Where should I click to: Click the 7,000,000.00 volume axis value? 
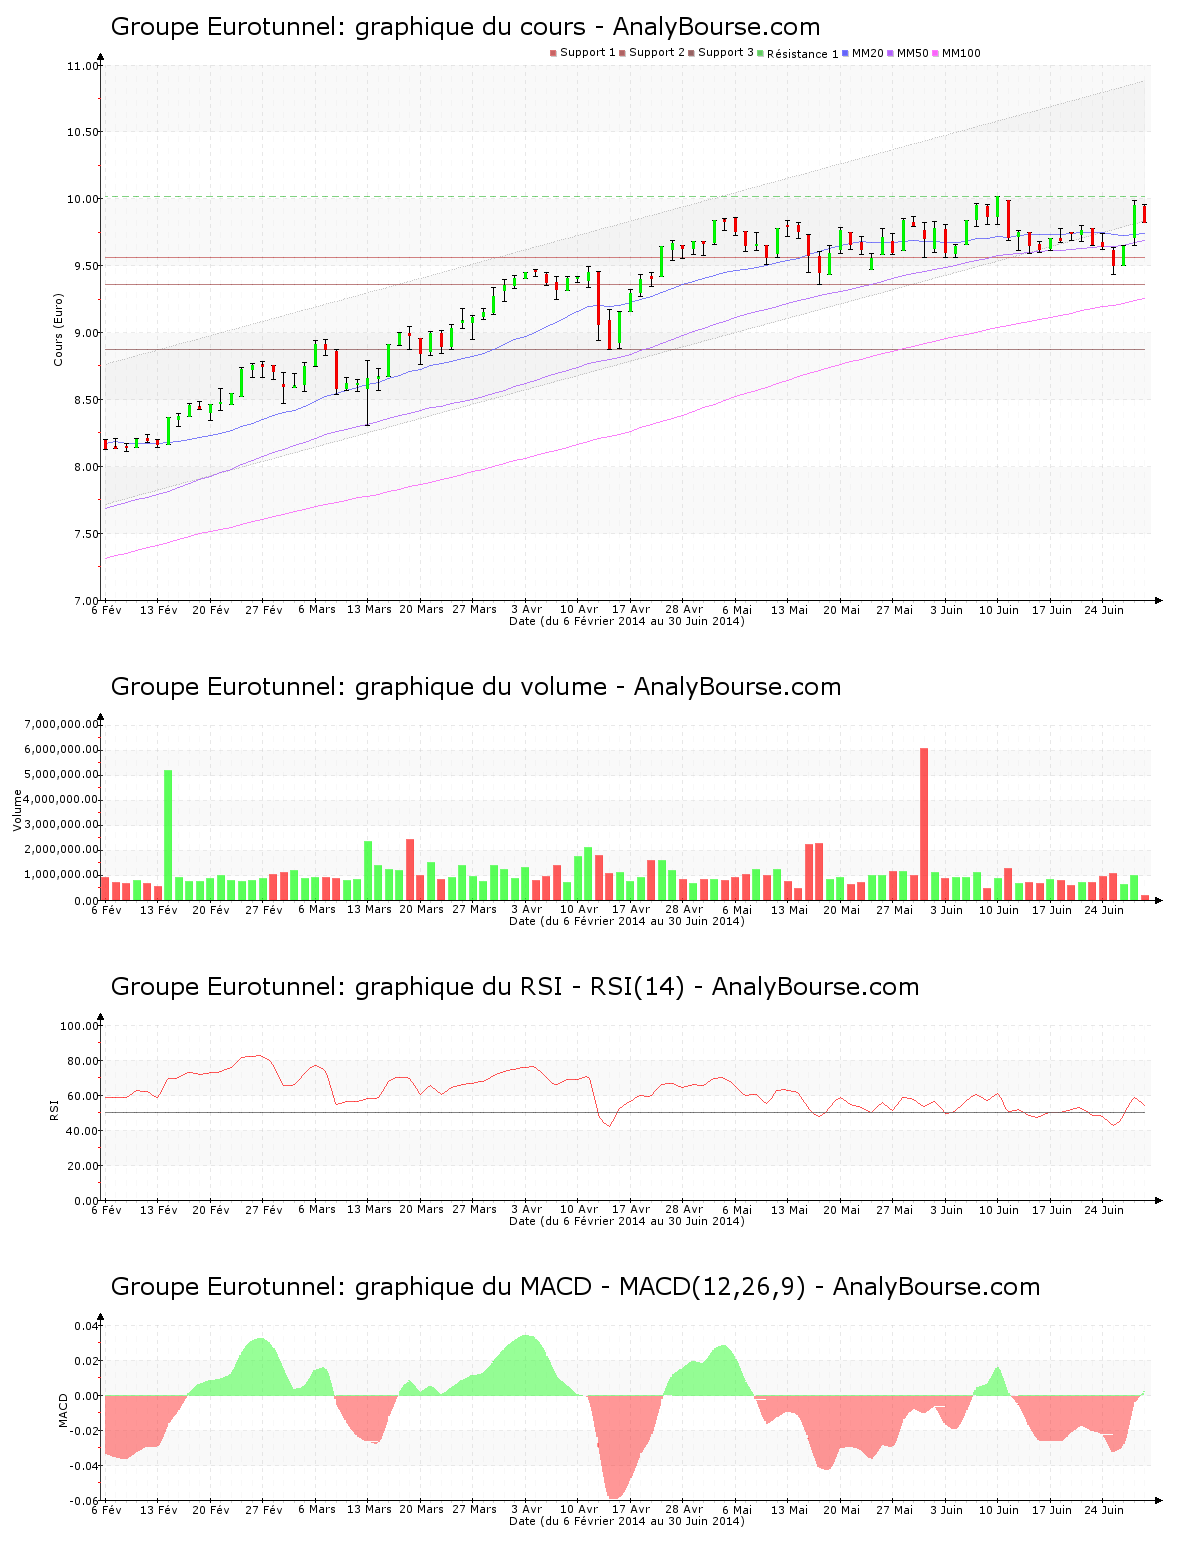(63, 724)
